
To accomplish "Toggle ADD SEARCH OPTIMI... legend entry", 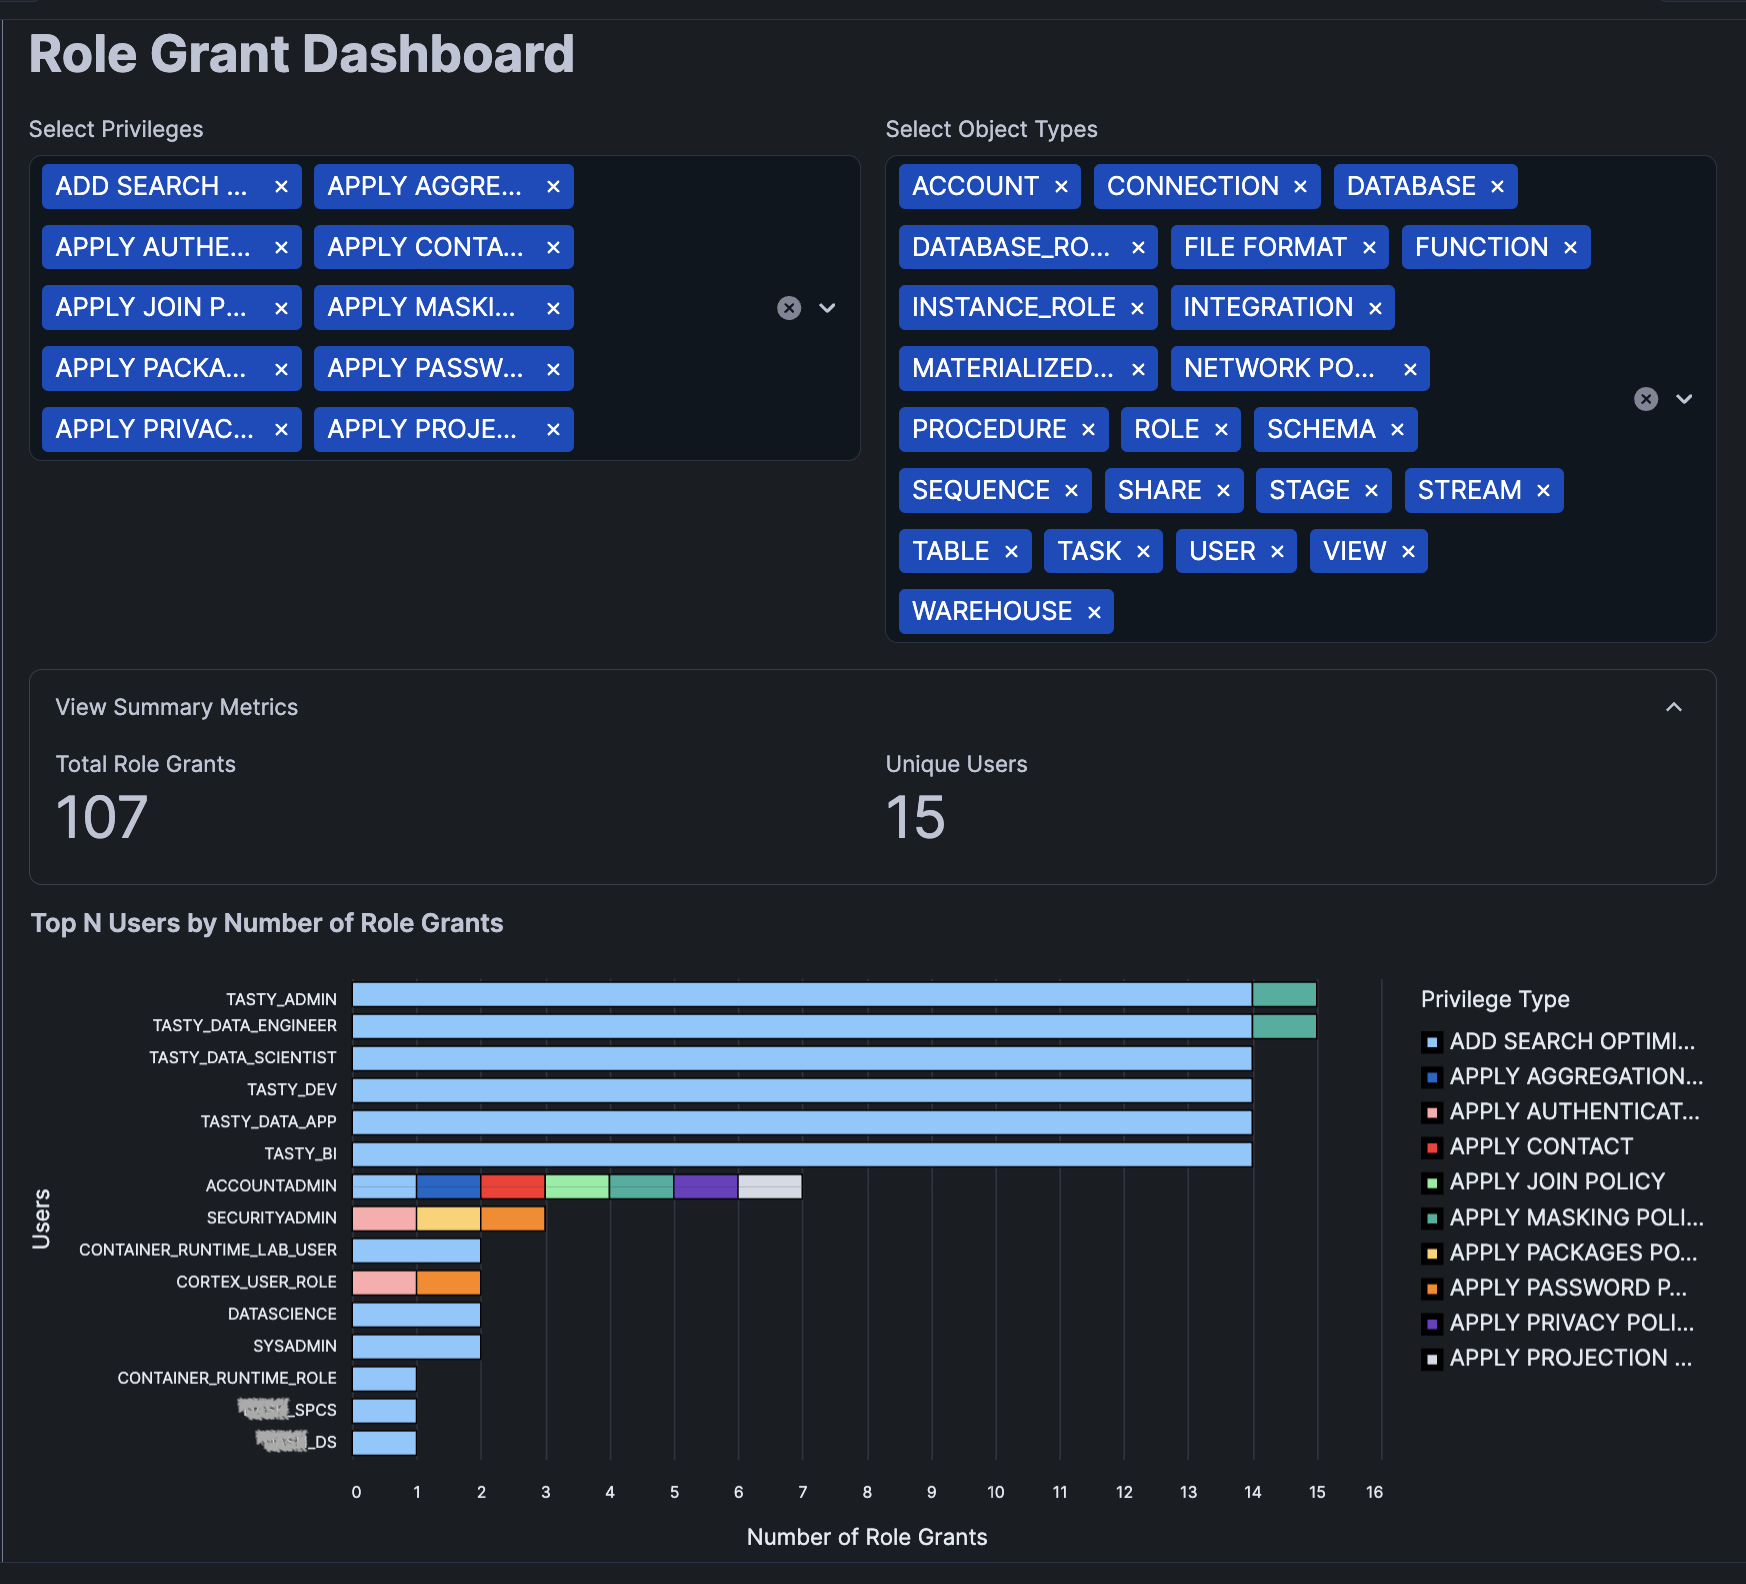I will [x=1571, y=1042].
